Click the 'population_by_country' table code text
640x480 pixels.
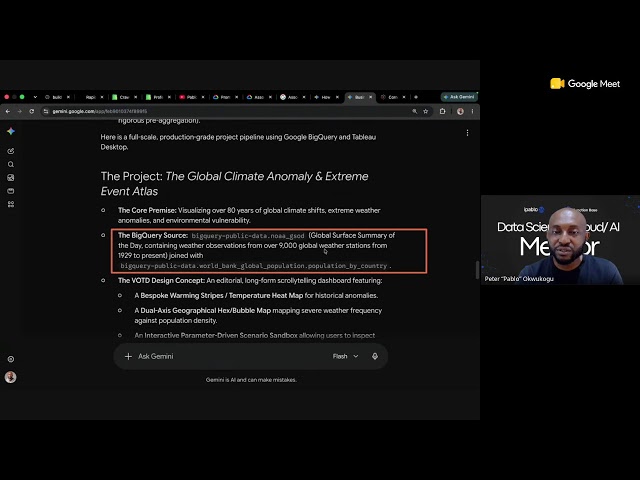coord(347,266)
